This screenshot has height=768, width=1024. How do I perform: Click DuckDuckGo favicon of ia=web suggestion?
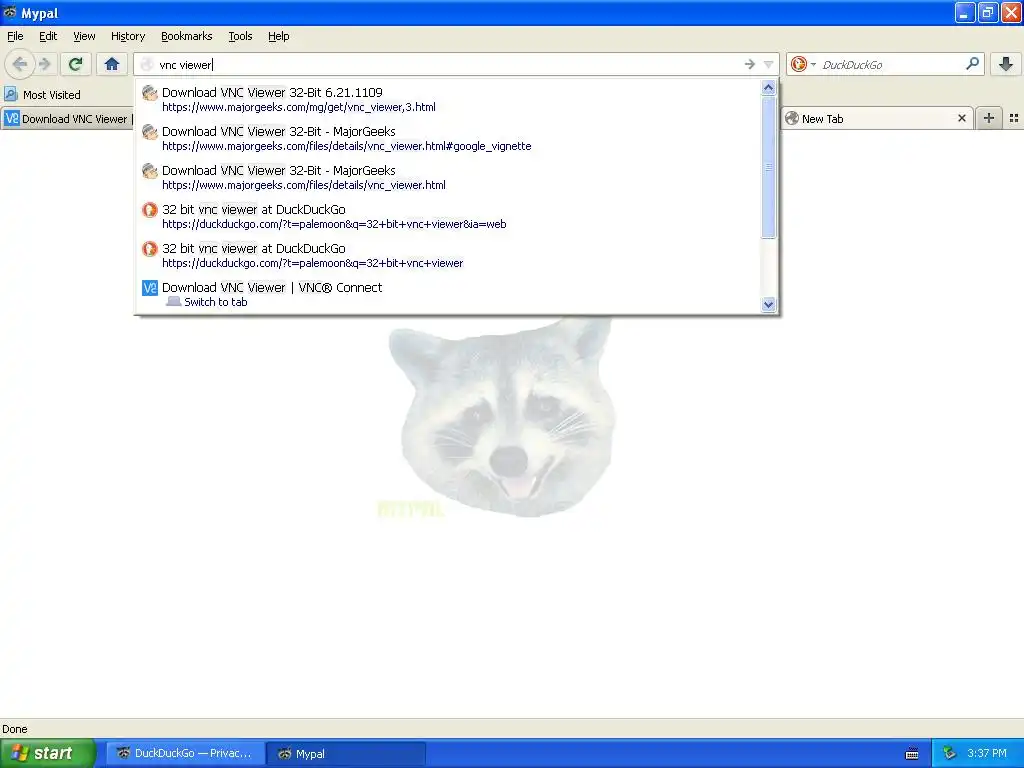150,210
